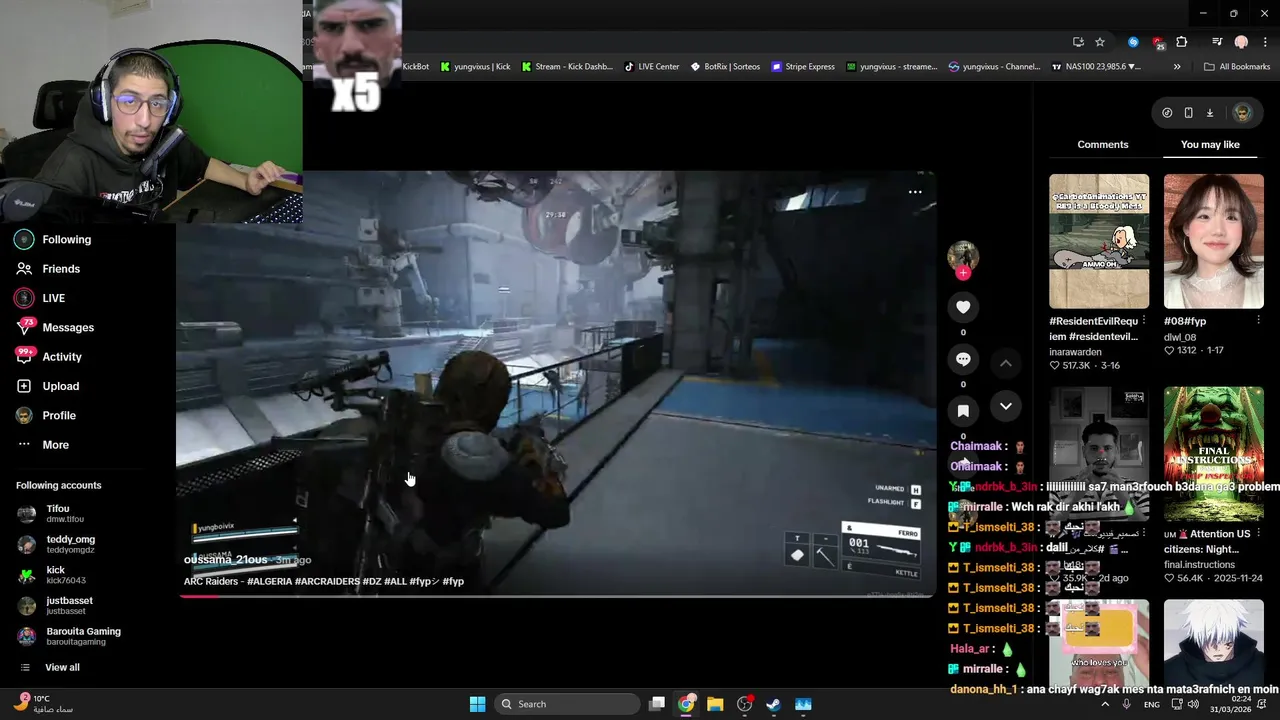1280x720 pixels.
Task: Bookmark this page with the star icon
Action: (x=1100, y=42)
